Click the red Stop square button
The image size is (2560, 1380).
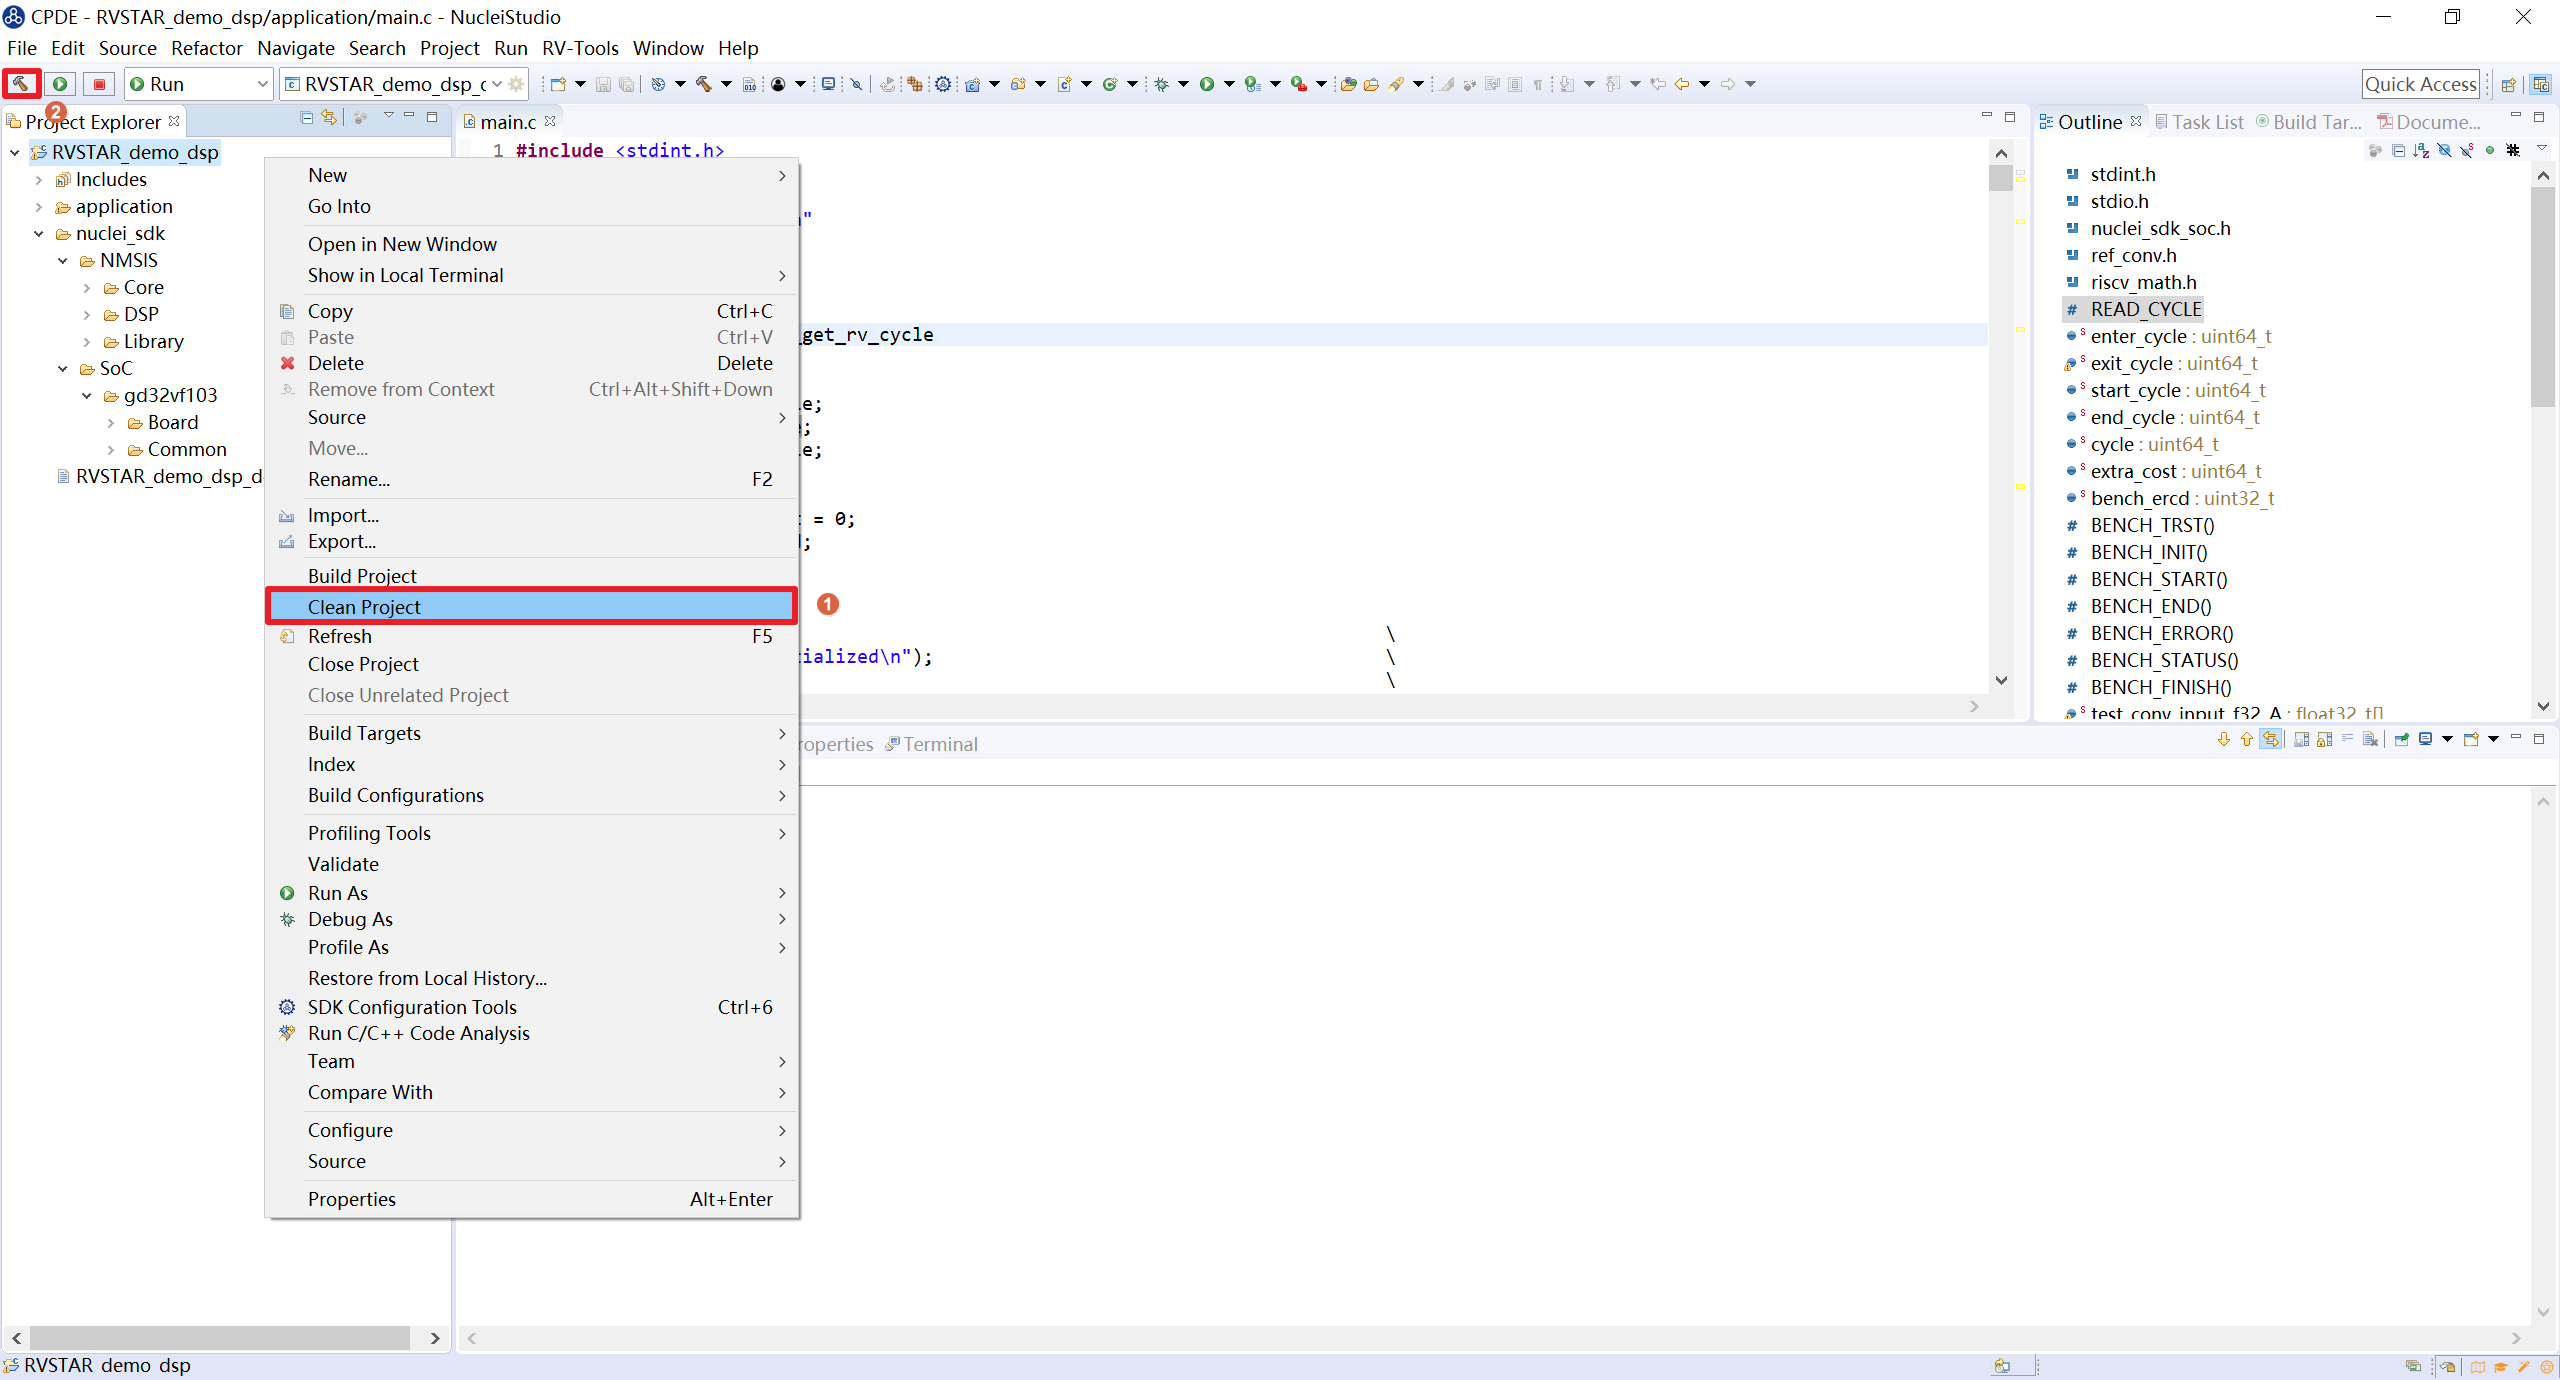99,84
